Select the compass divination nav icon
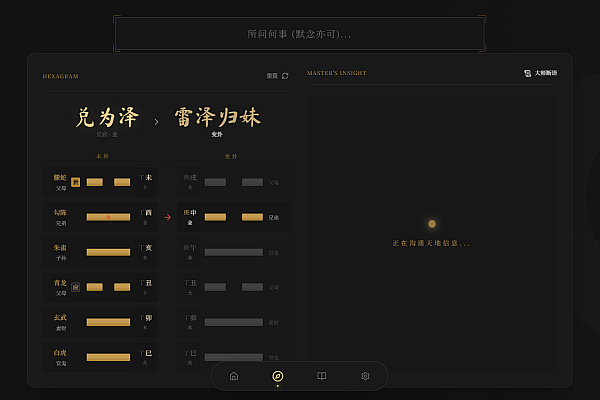This screenshot has height=400, width=600. (278, 376)
